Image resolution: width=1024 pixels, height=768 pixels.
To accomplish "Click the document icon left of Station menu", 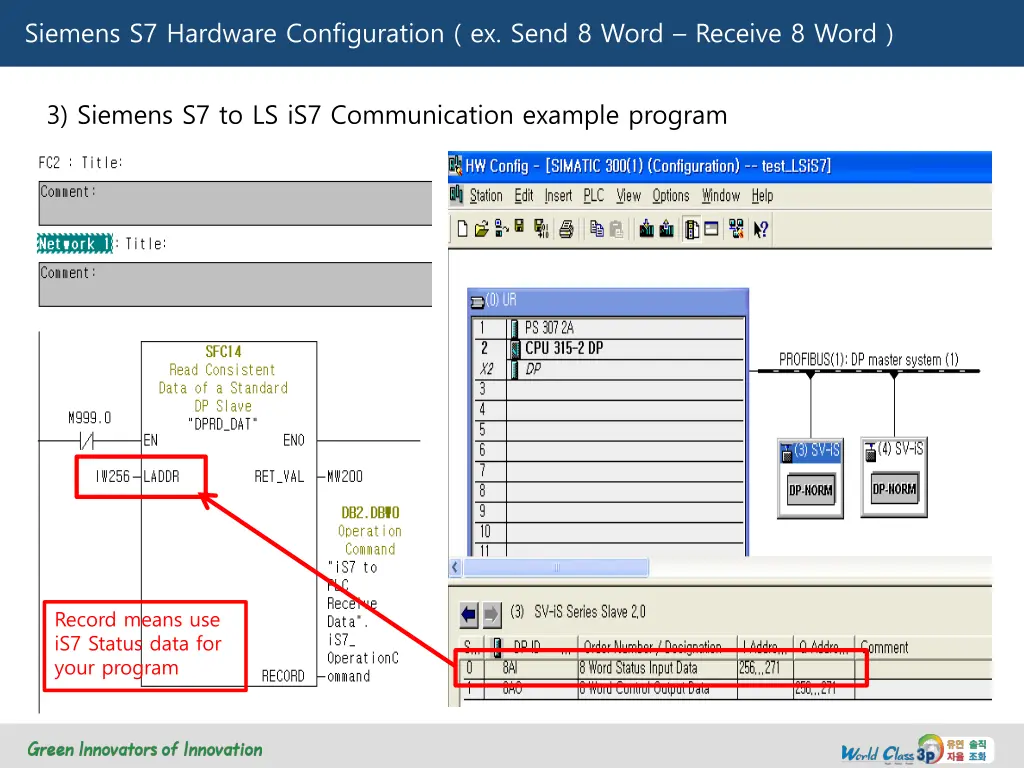I will (456, 194).
